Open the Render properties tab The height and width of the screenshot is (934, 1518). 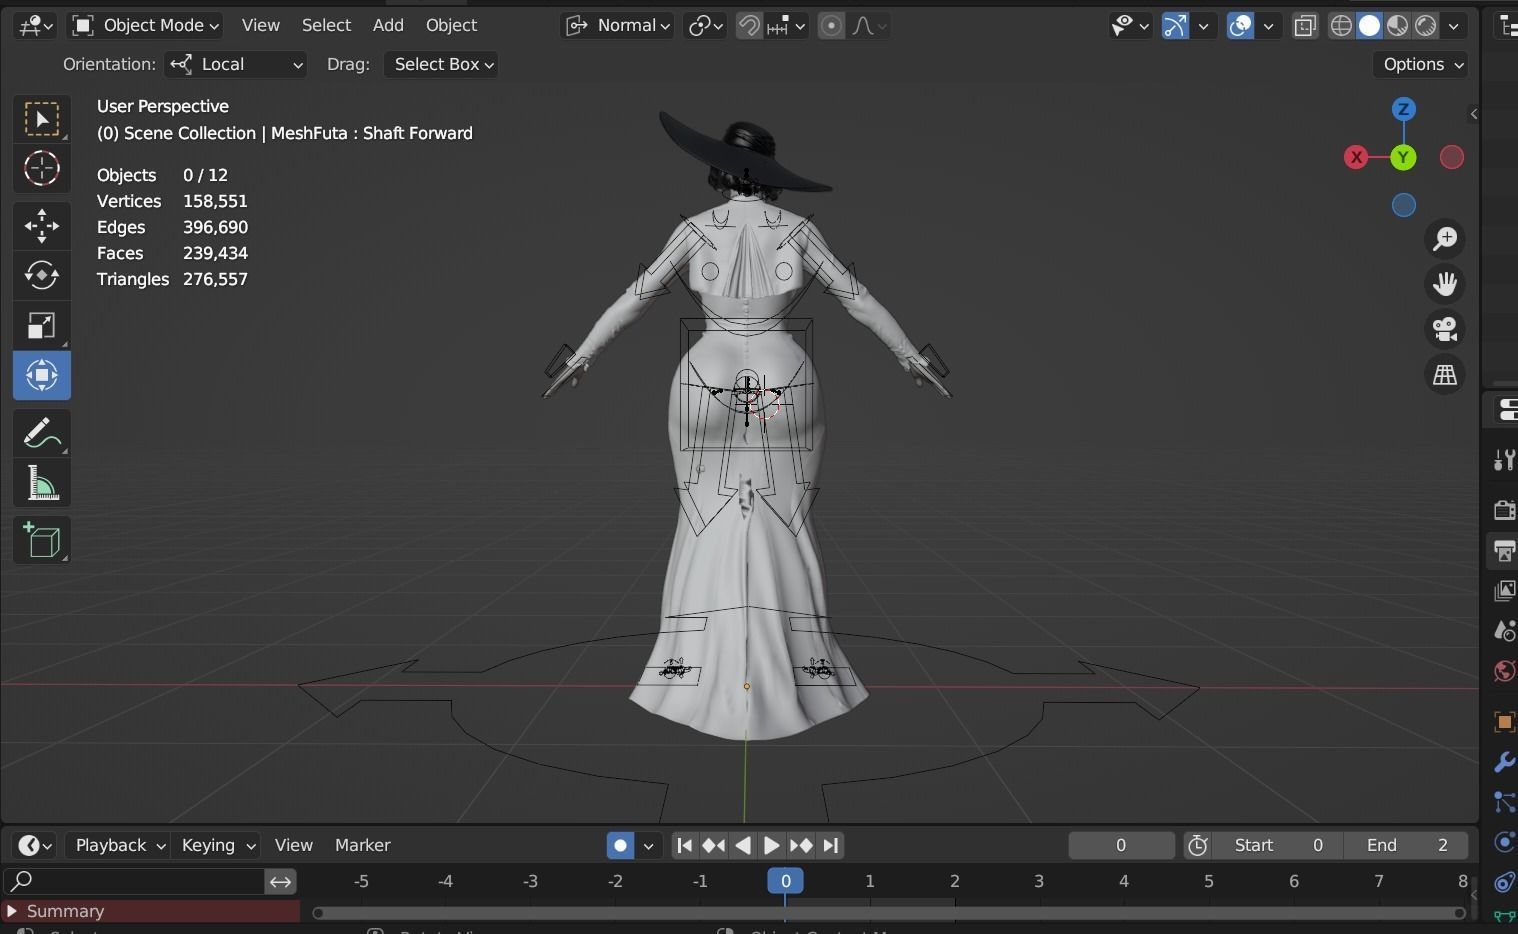[1504, 510]
